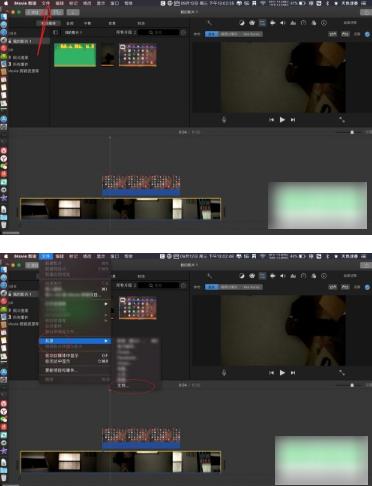Select the Ken Burns crop style in the upper window
This screenshot has height=486, width=372.
point(252,34)
